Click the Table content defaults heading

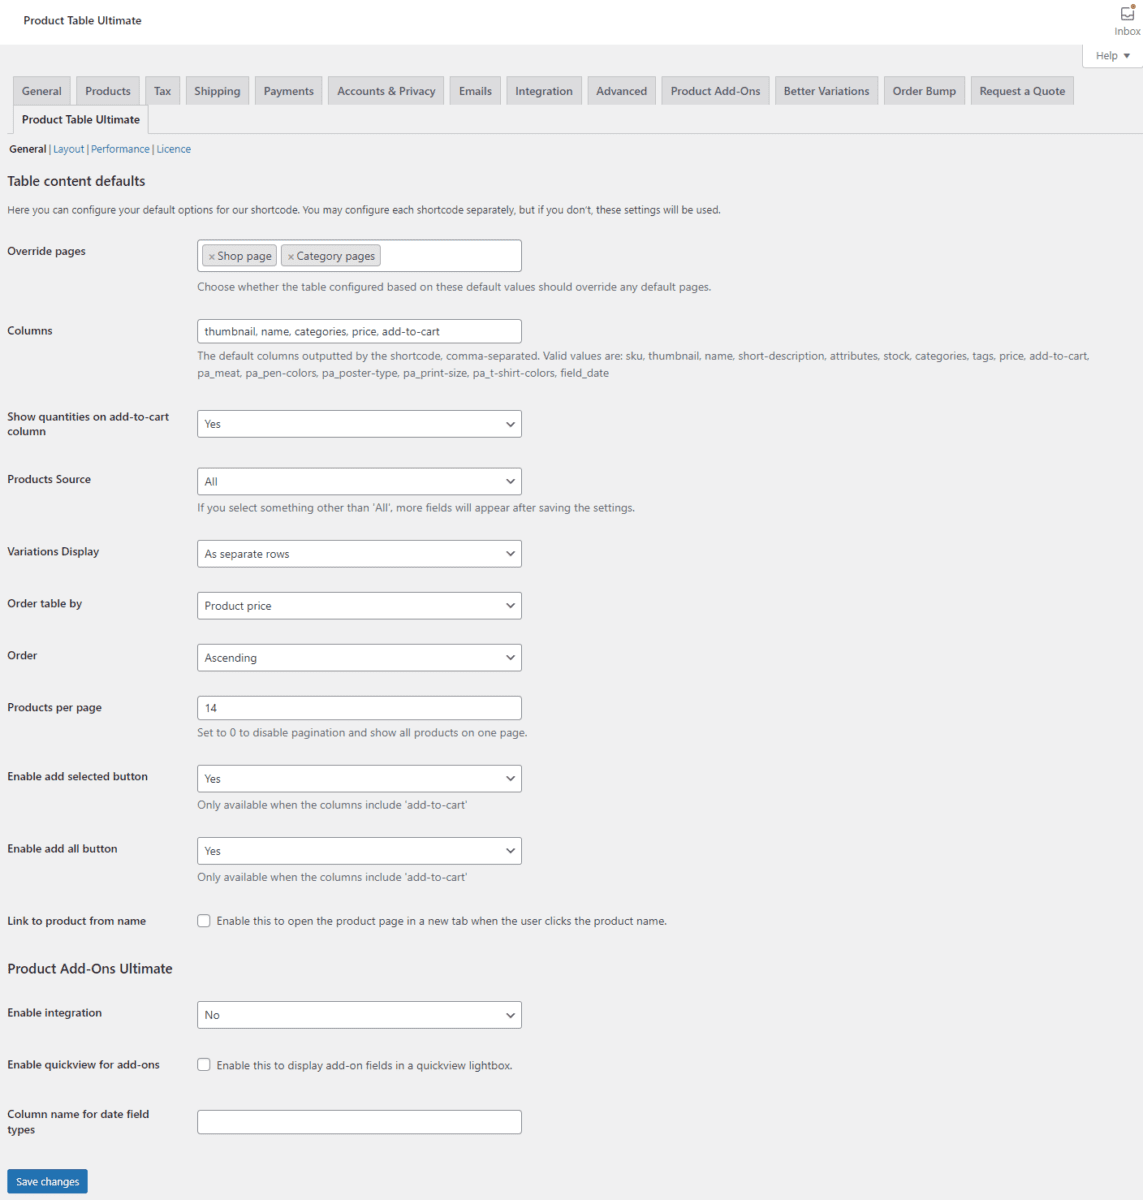pyautogui.click(x=76, y=181)
